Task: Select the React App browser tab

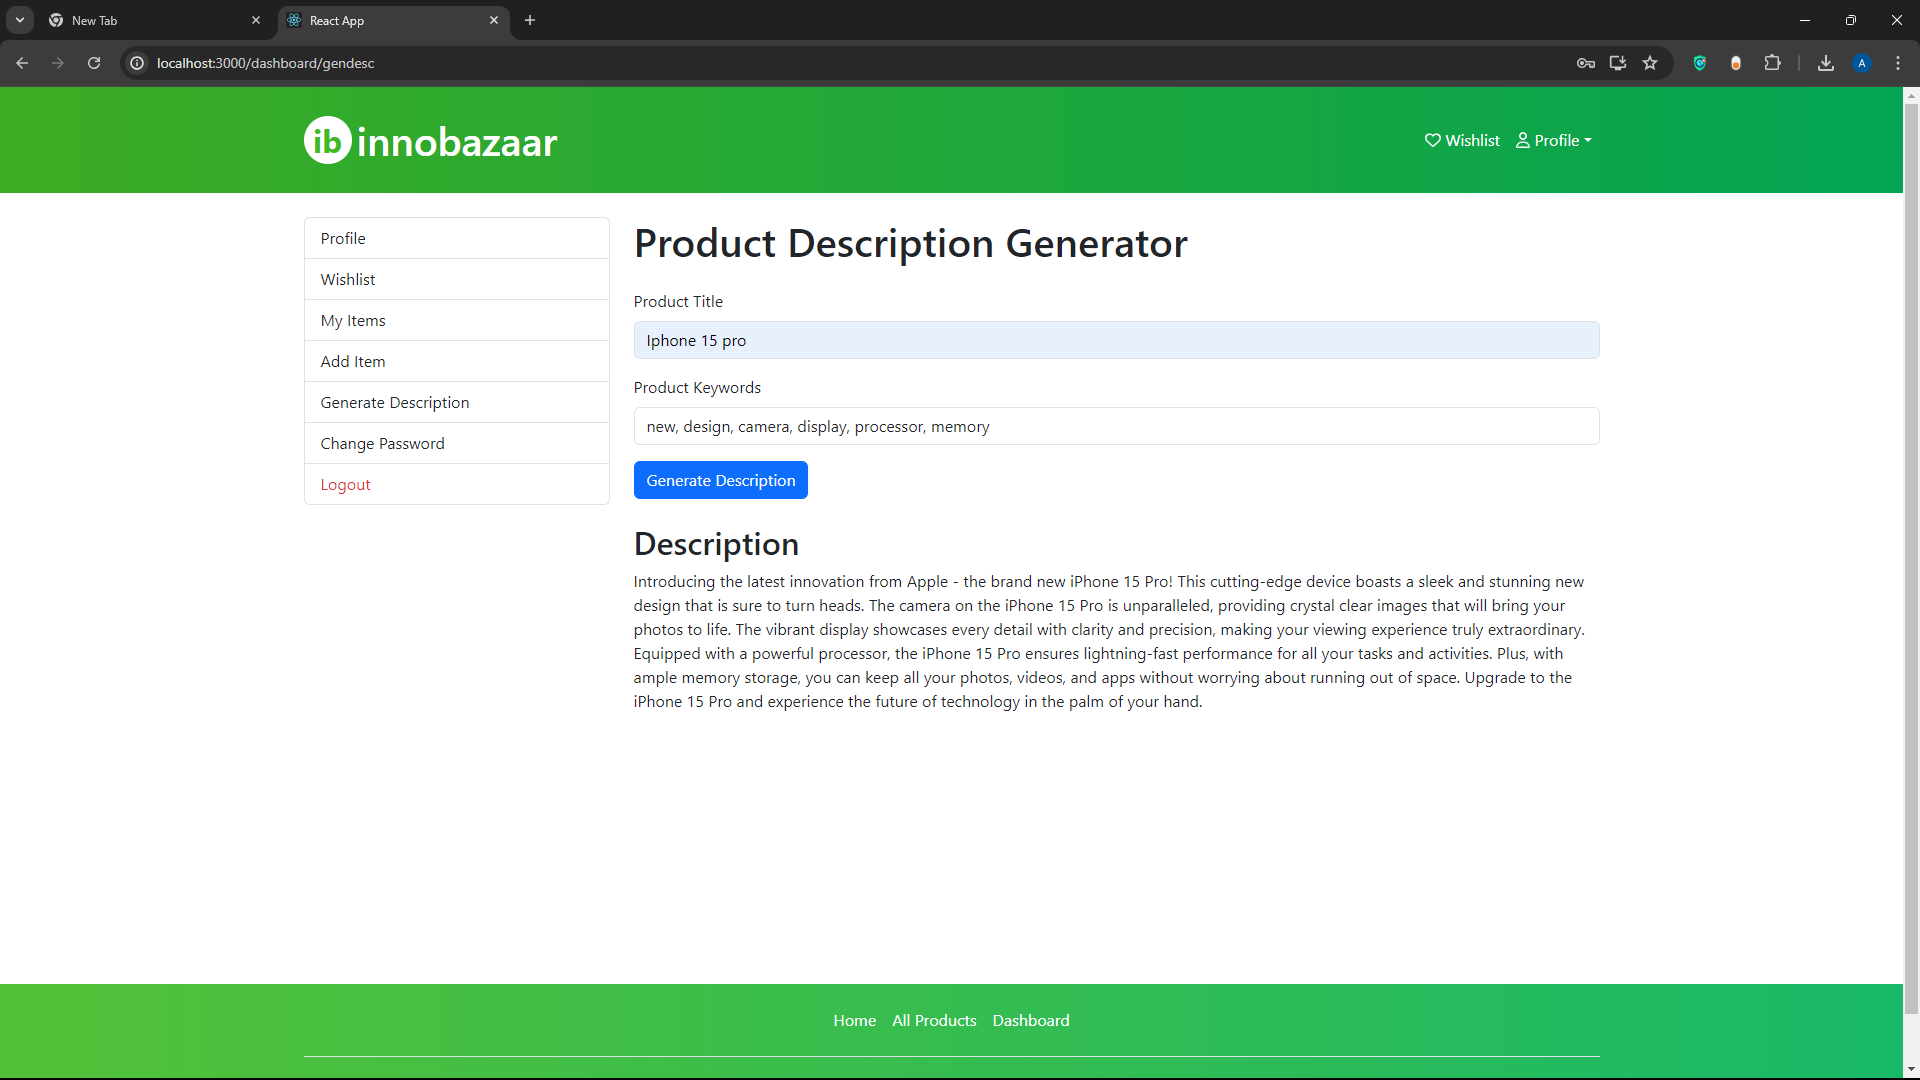Action: coord(393,20)
